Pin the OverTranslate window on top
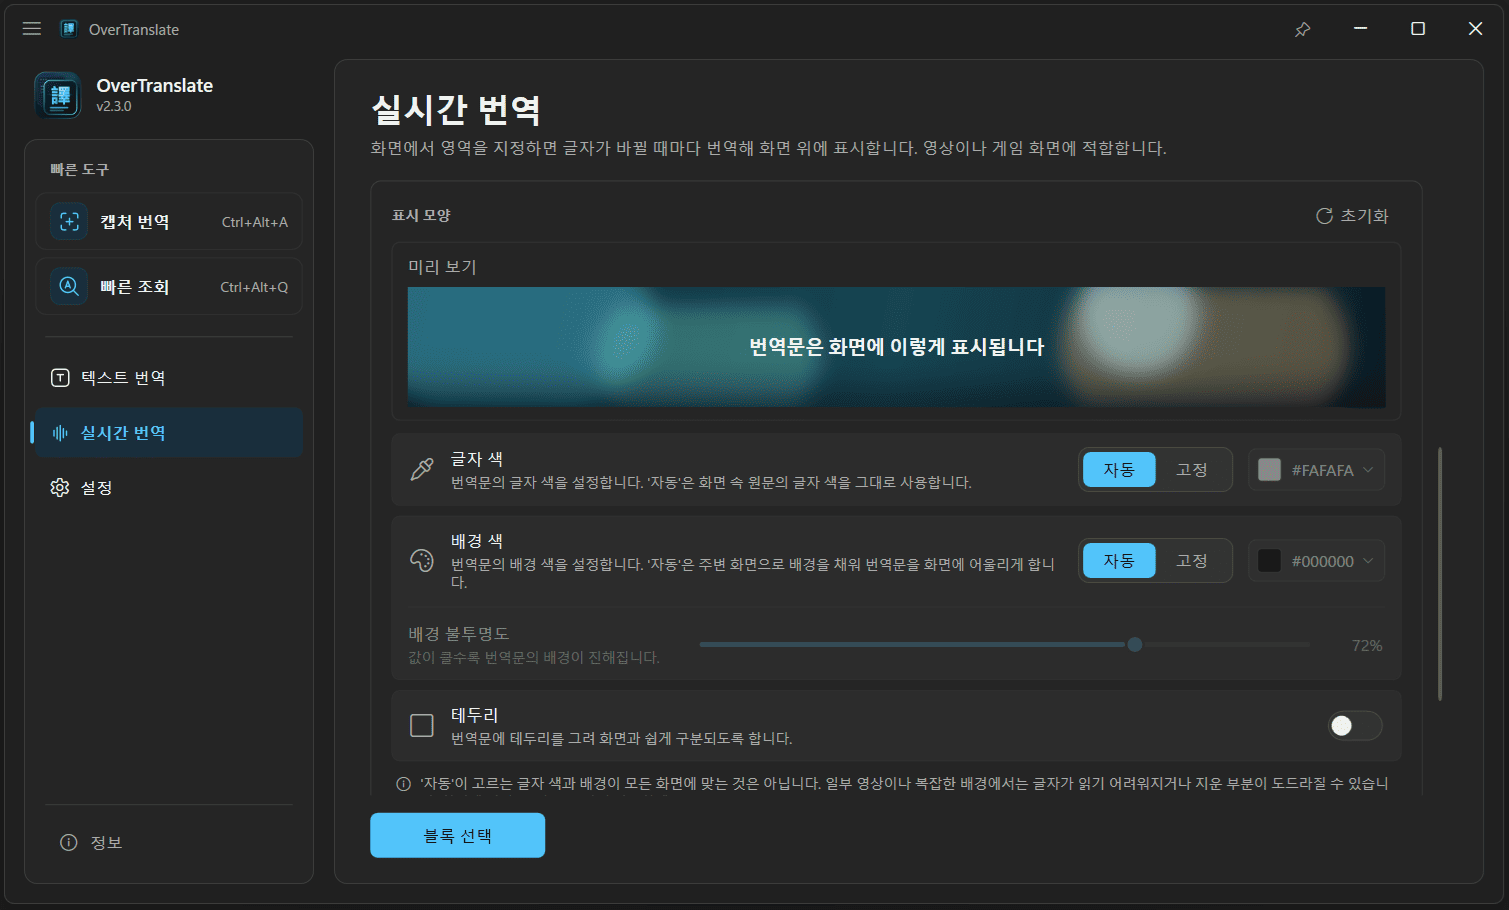 point(1302,29)
